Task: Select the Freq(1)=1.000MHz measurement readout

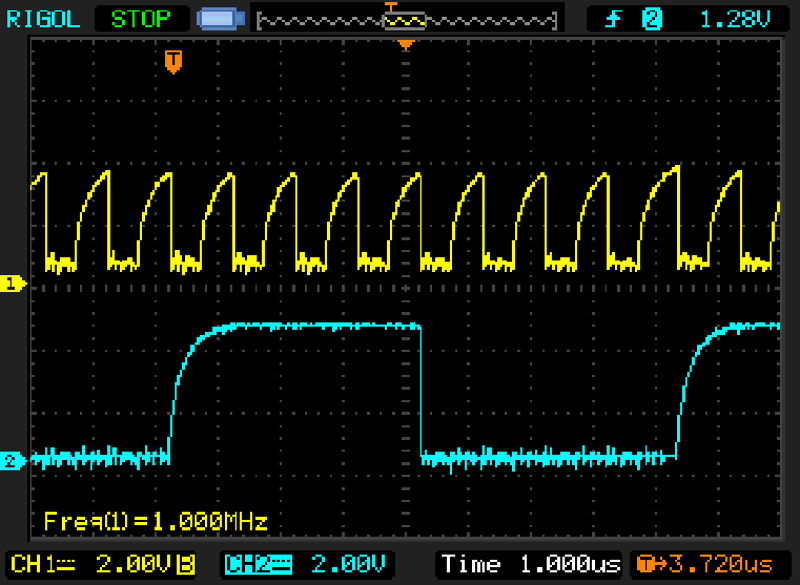Action: [x=155, y=521]
